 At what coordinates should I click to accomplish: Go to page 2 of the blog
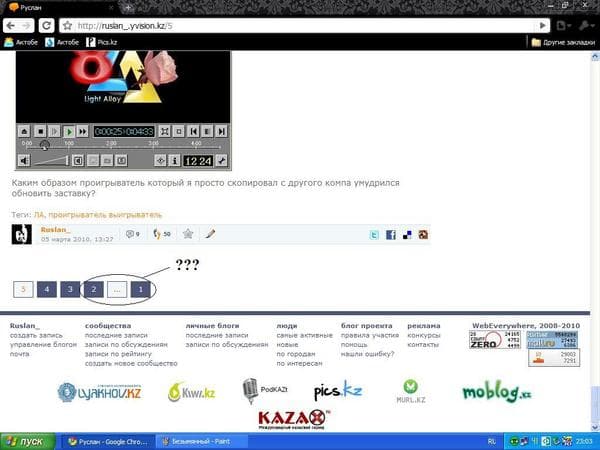[x=94, y=289]
